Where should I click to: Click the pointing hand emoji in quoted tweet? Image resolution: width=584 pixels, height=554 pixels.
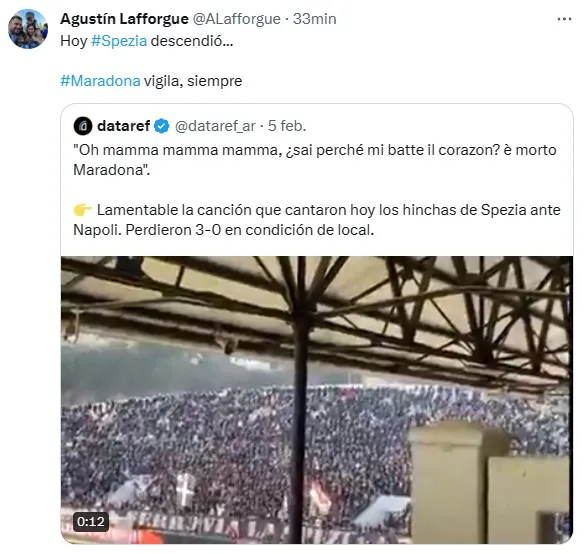coord(83,210)
